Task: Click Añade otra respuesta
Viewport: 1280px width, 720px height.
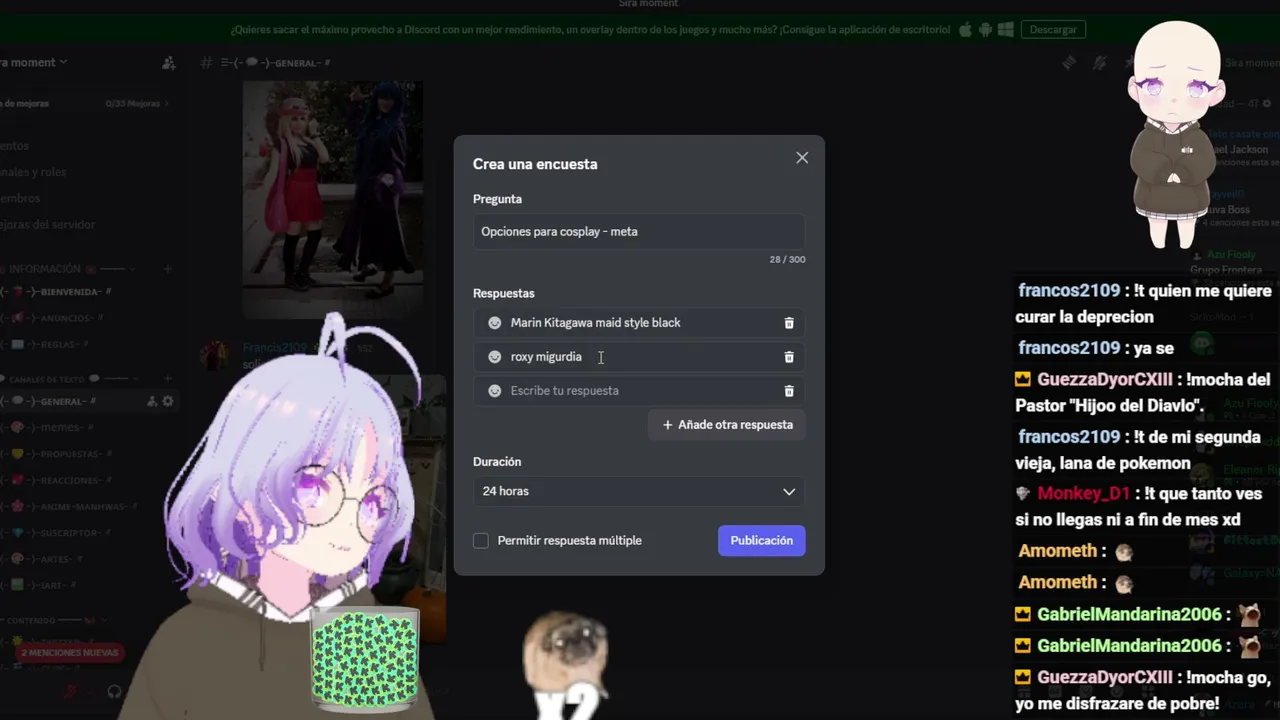Action: tap(727, 425)
